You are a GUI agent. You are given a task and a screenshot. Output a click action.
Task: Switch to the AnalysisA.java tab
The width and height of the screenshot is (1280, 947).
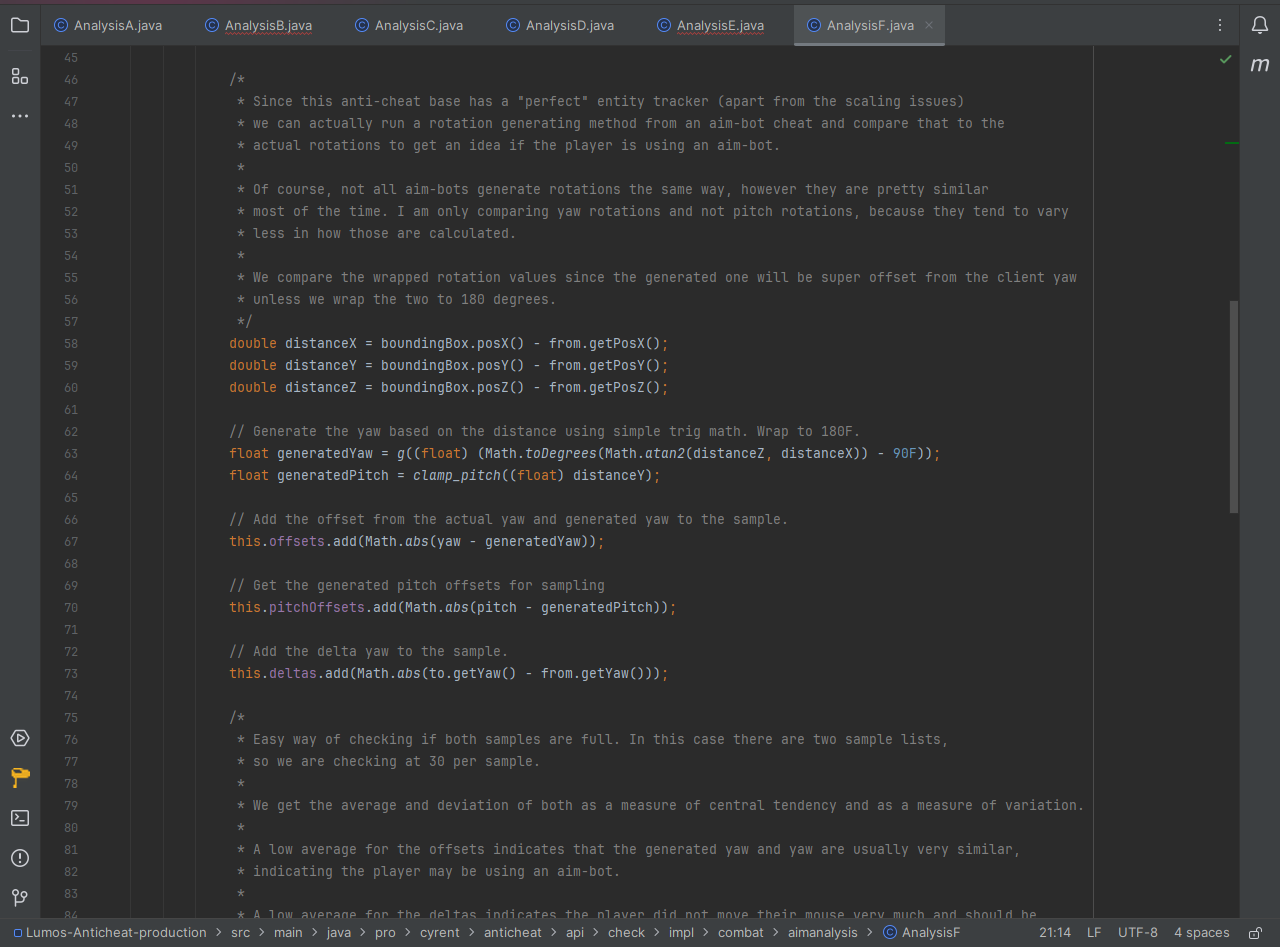coord(108,25)
